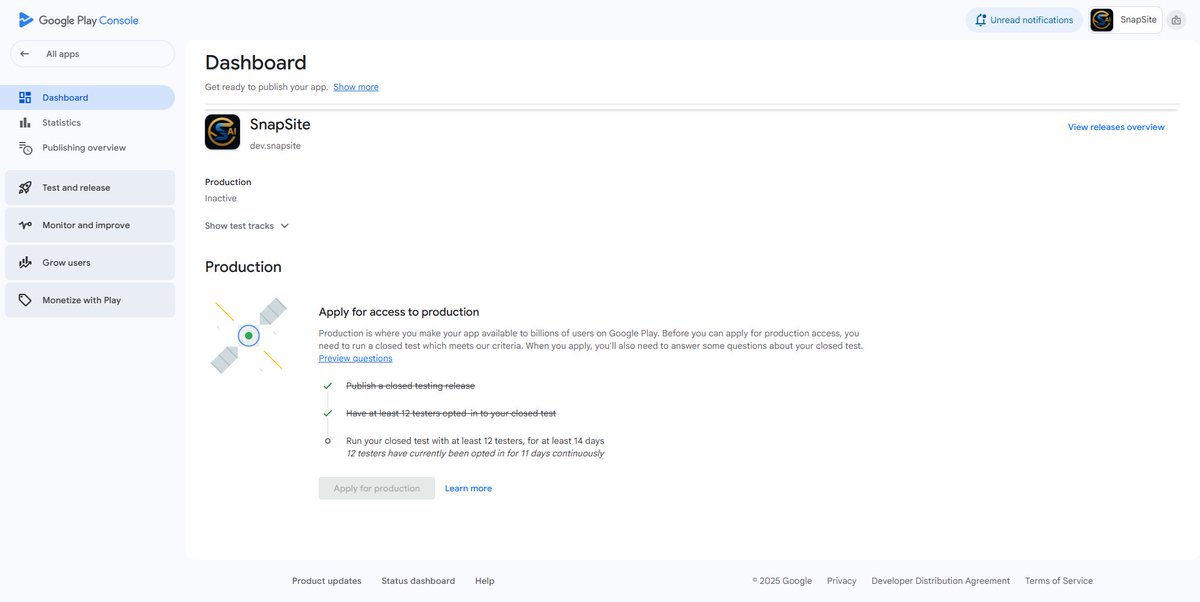Screen dimensions: 1200x602
Task: Click the satellite illustration in Production section
Action: coord(249,335)
